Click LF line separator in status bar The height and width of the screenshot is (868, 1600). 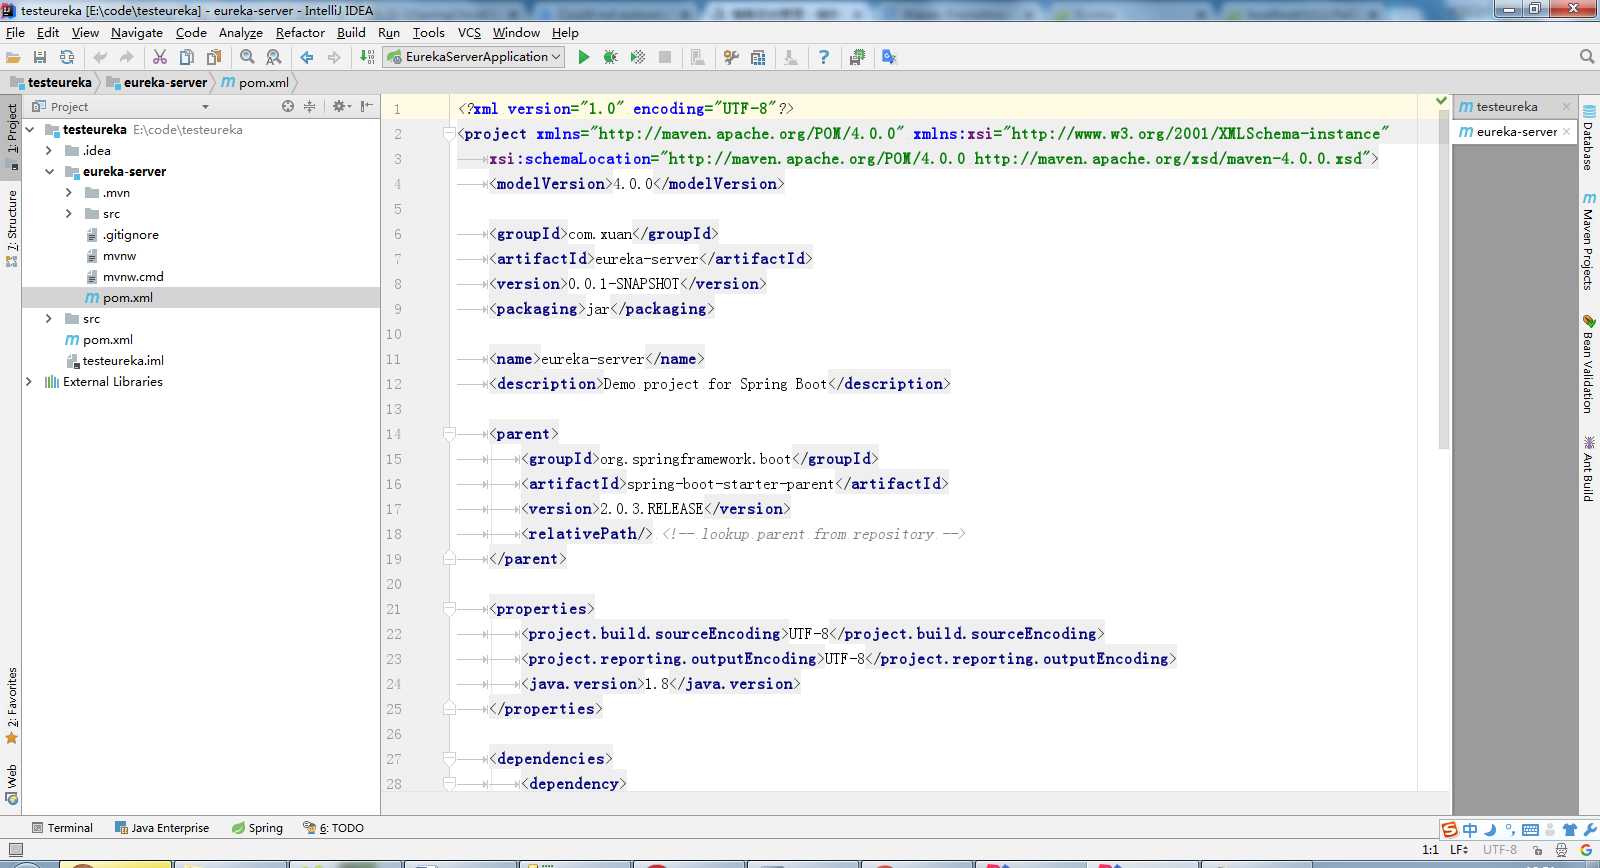[x=1459, y=850]
